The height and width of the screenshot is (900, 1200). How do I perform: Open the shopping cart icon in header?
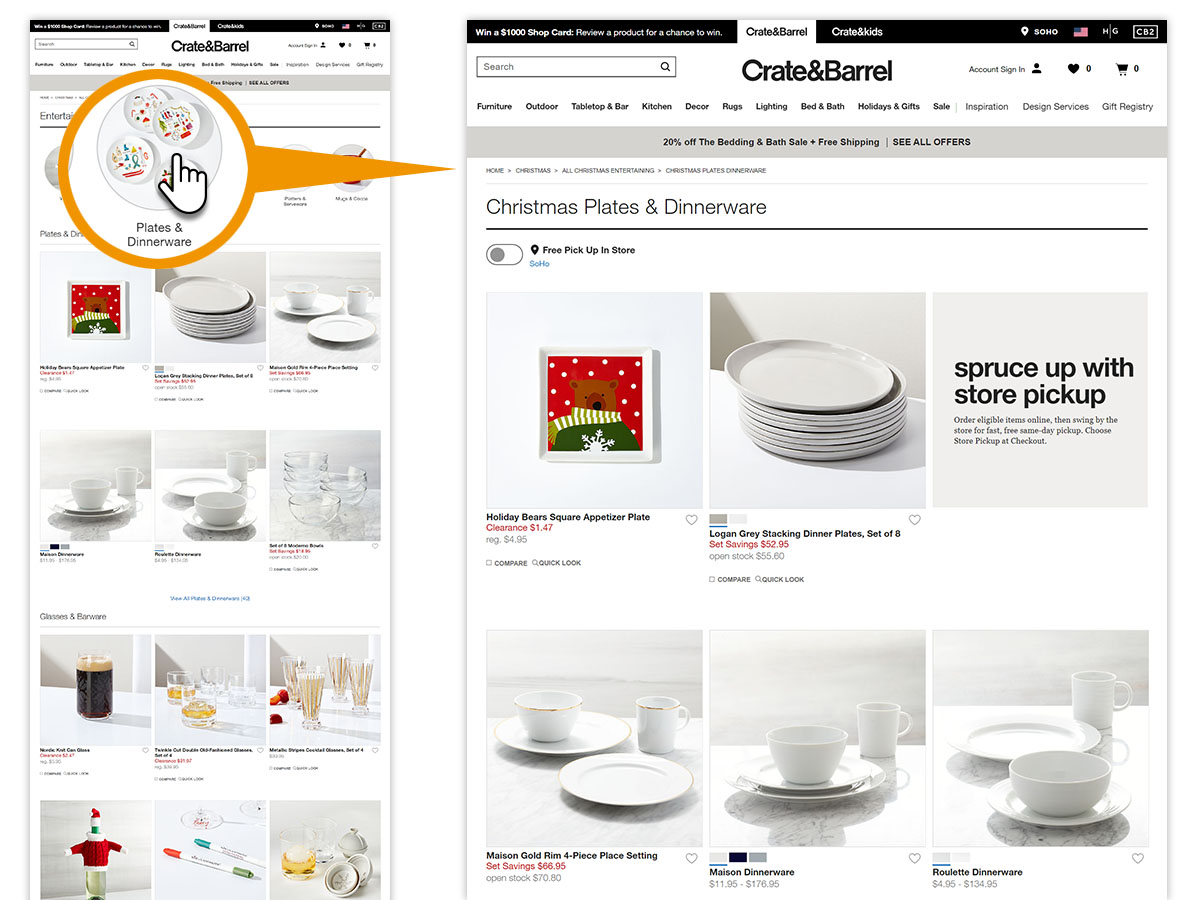click(1122, 69)
